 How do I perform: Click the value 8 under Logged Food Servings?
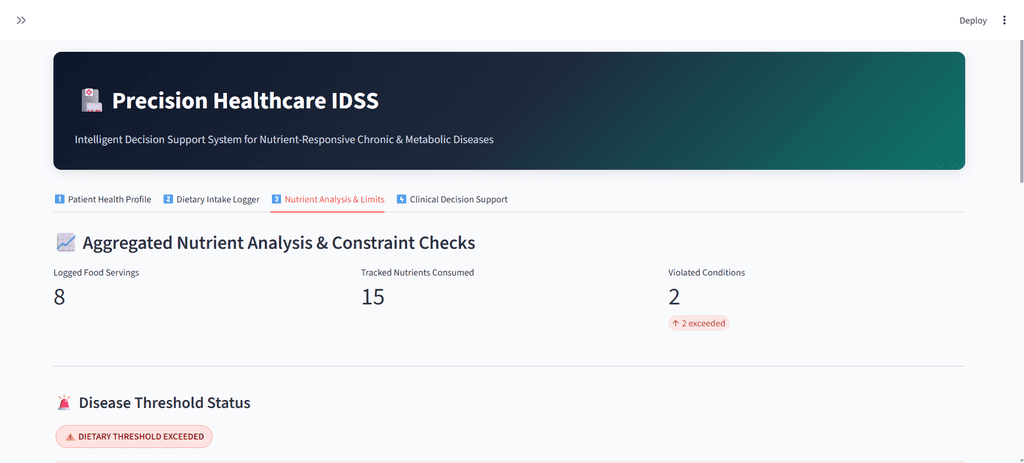(x=59, y=297)
